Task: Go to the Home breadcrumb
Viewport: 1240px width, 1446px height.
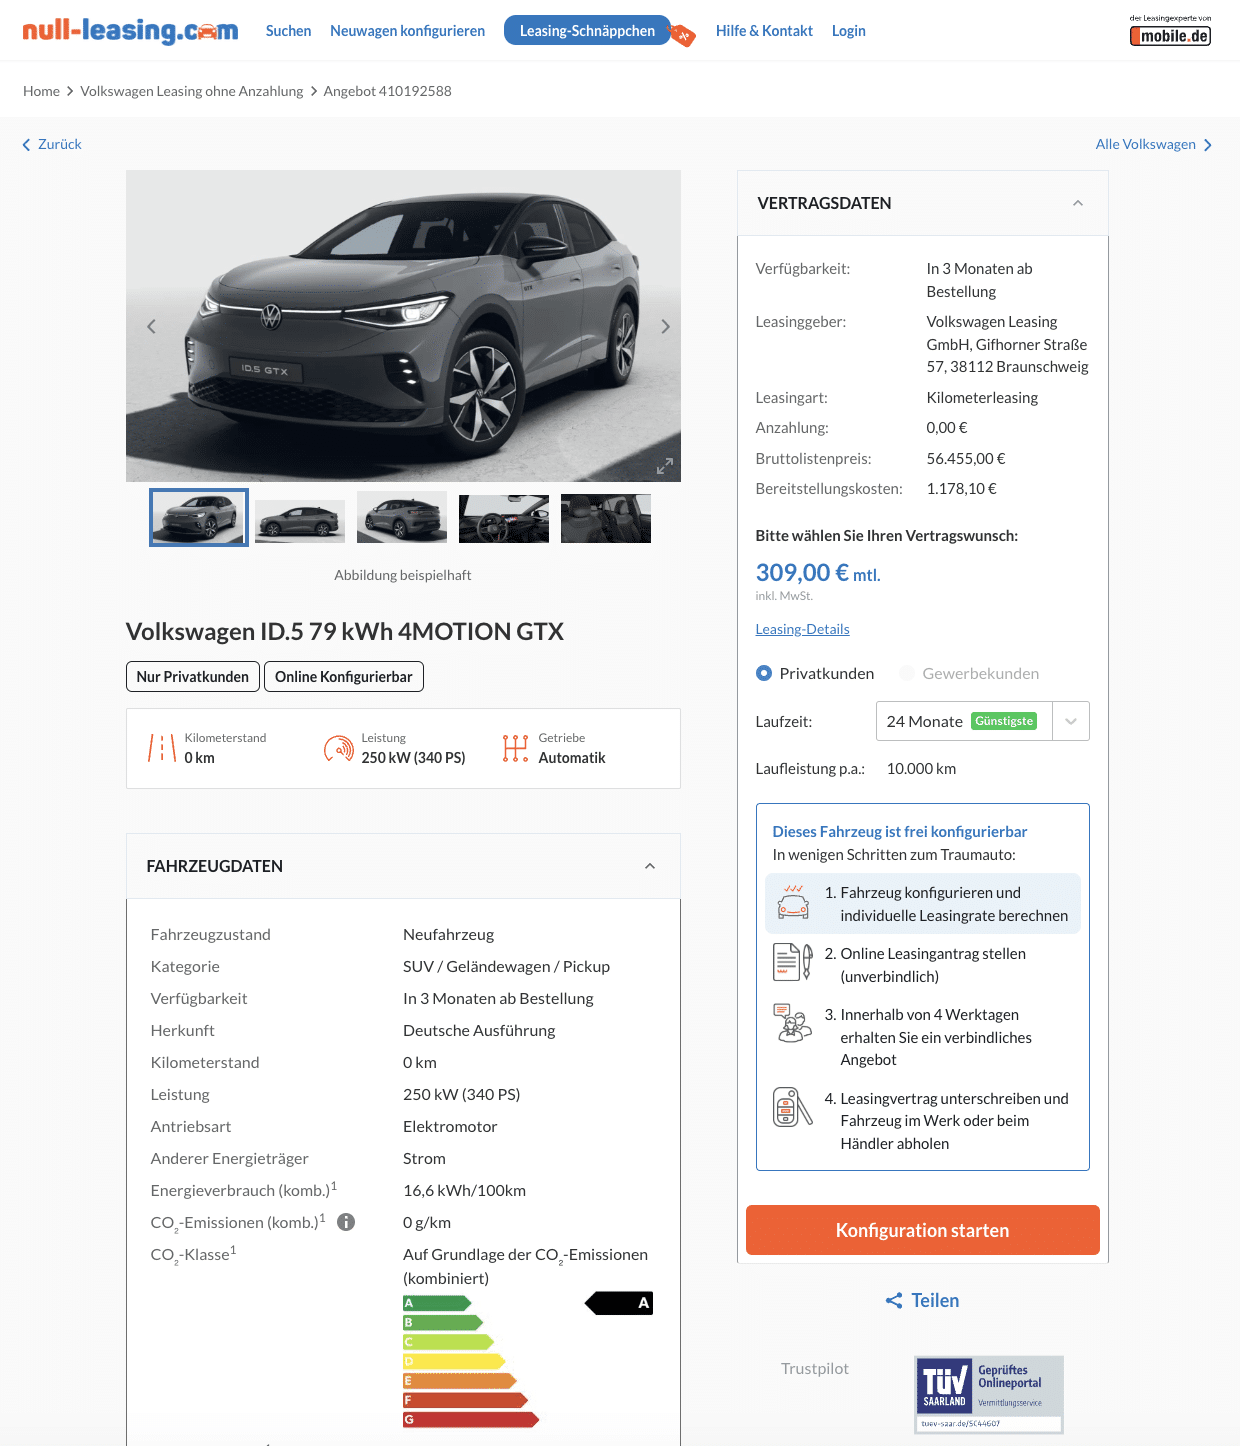Action: coord(41,91)
